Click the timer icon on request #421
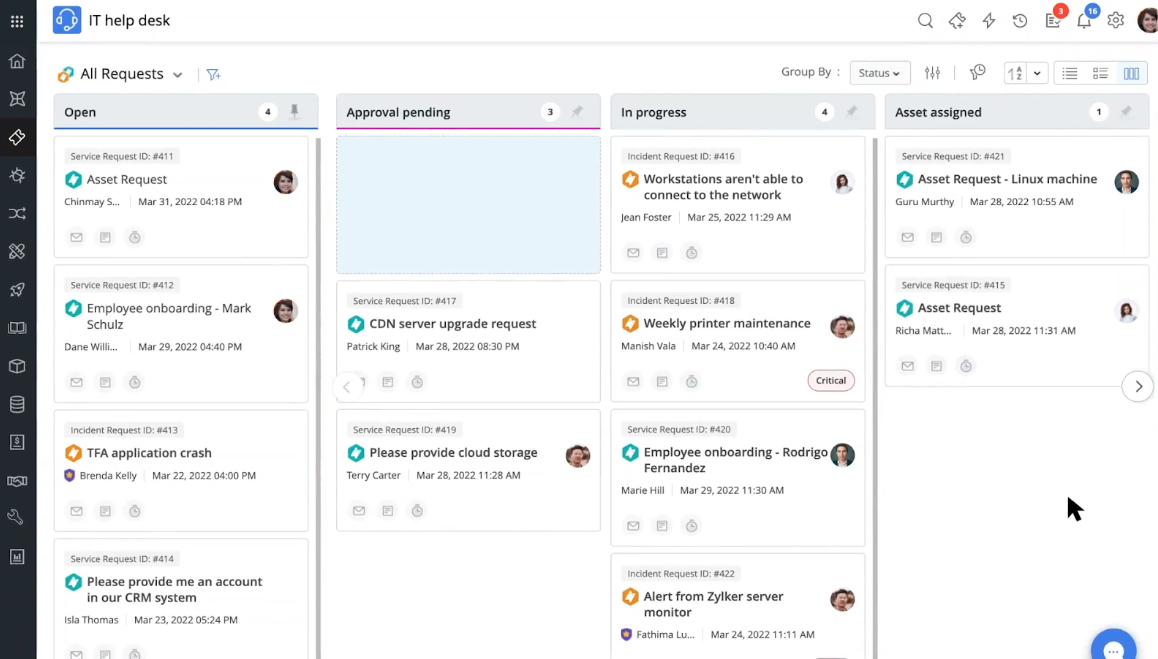 pyautogui.click(x=966, y=237)
